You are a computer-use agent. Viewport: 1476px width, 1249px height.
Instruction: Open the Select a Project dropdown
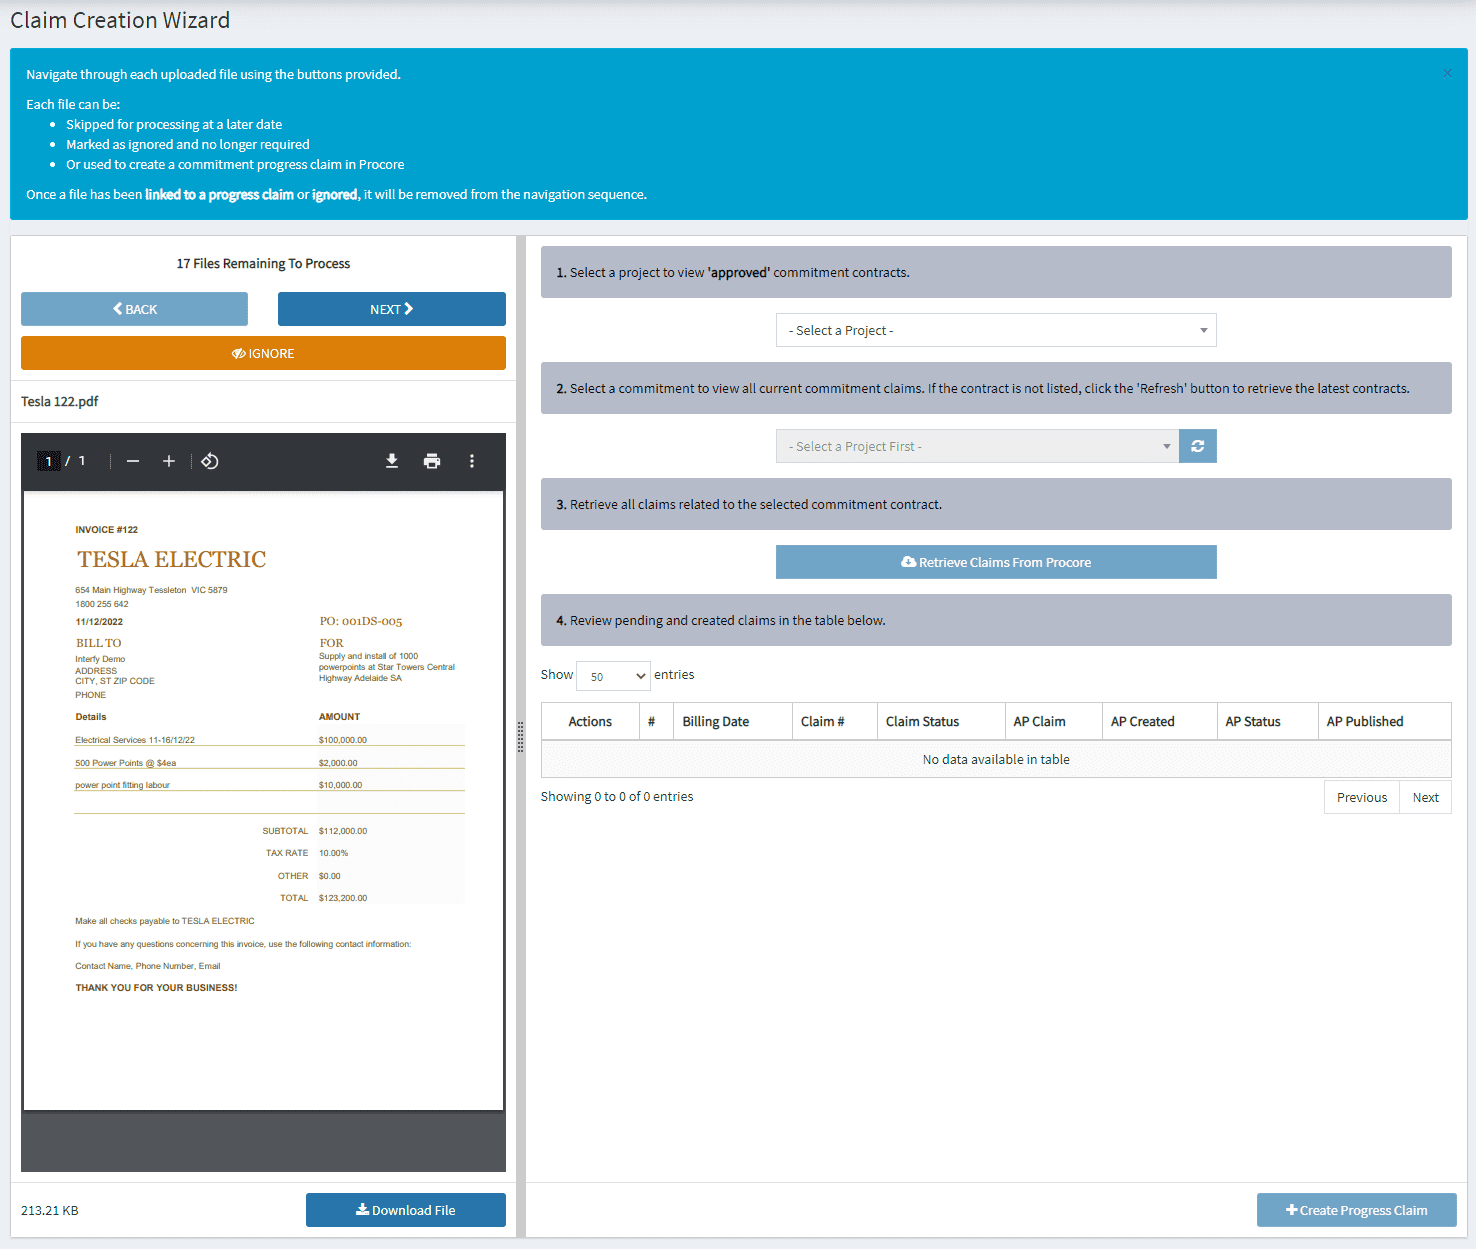996,330
